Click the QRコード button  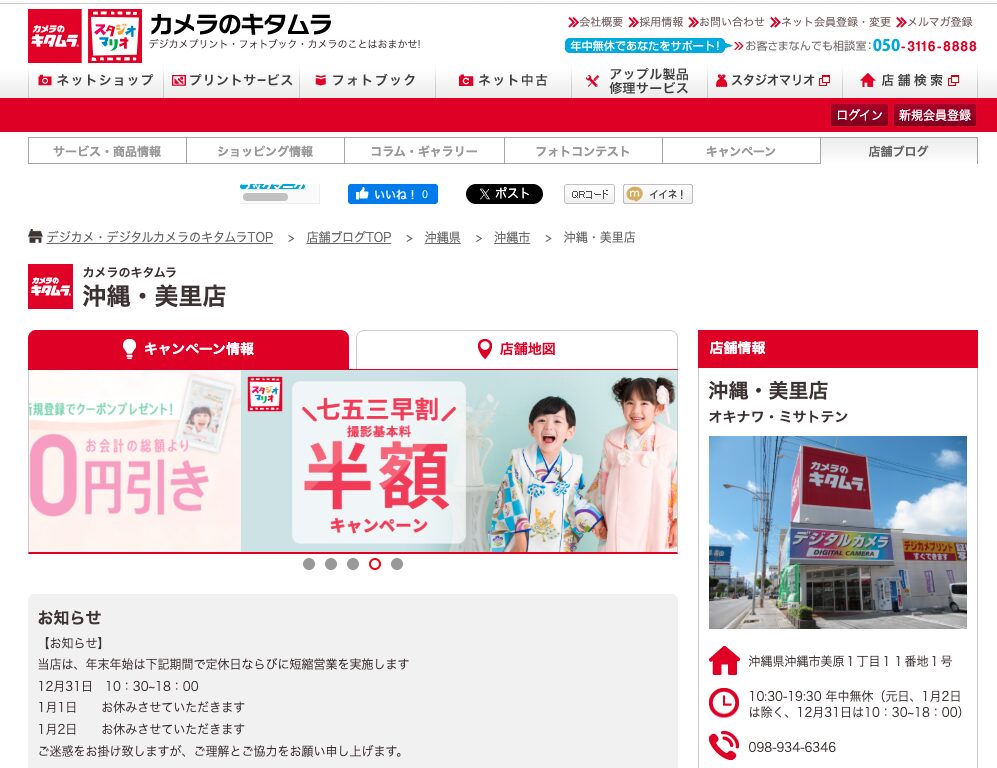589,195
